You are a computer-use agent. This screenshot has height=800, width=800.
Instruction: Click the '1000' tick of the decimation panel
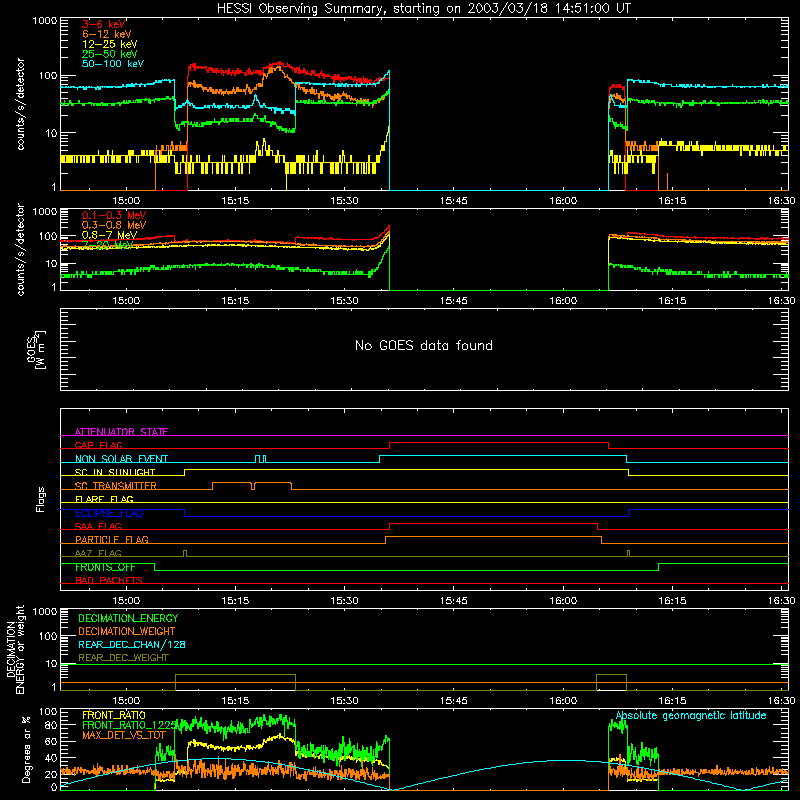(x=45, y=611)
